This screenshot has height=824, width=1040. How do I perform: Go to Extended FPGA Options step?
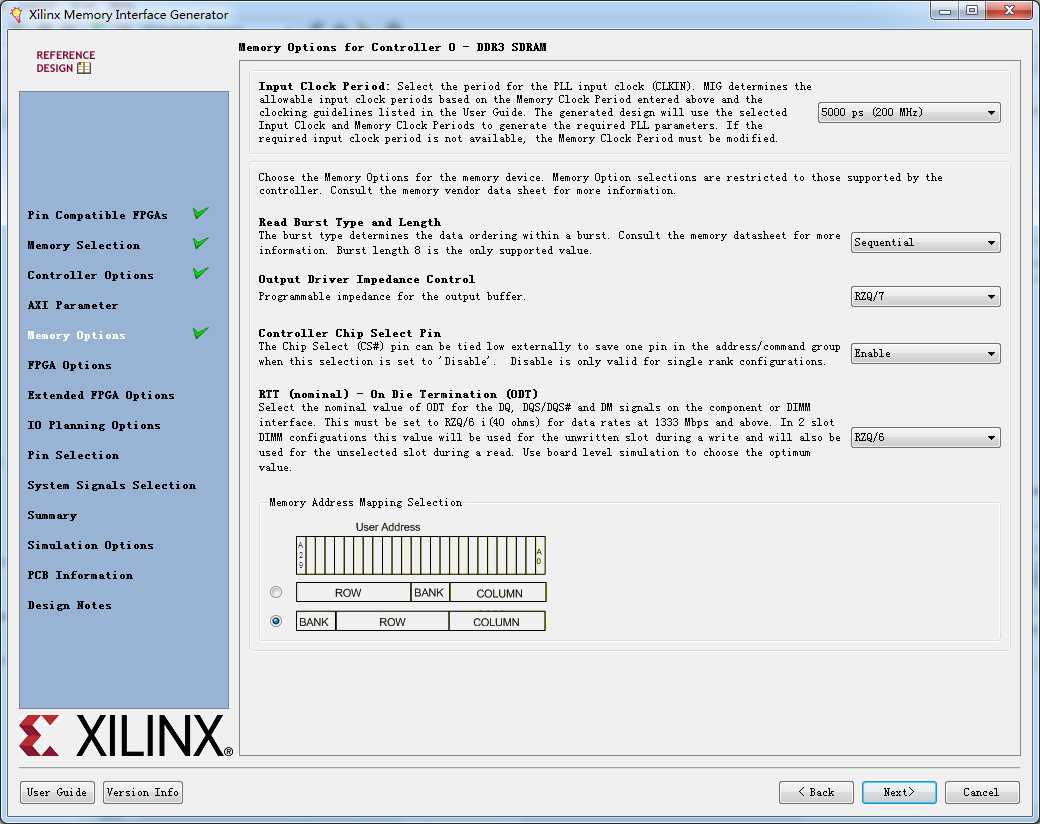101,395
